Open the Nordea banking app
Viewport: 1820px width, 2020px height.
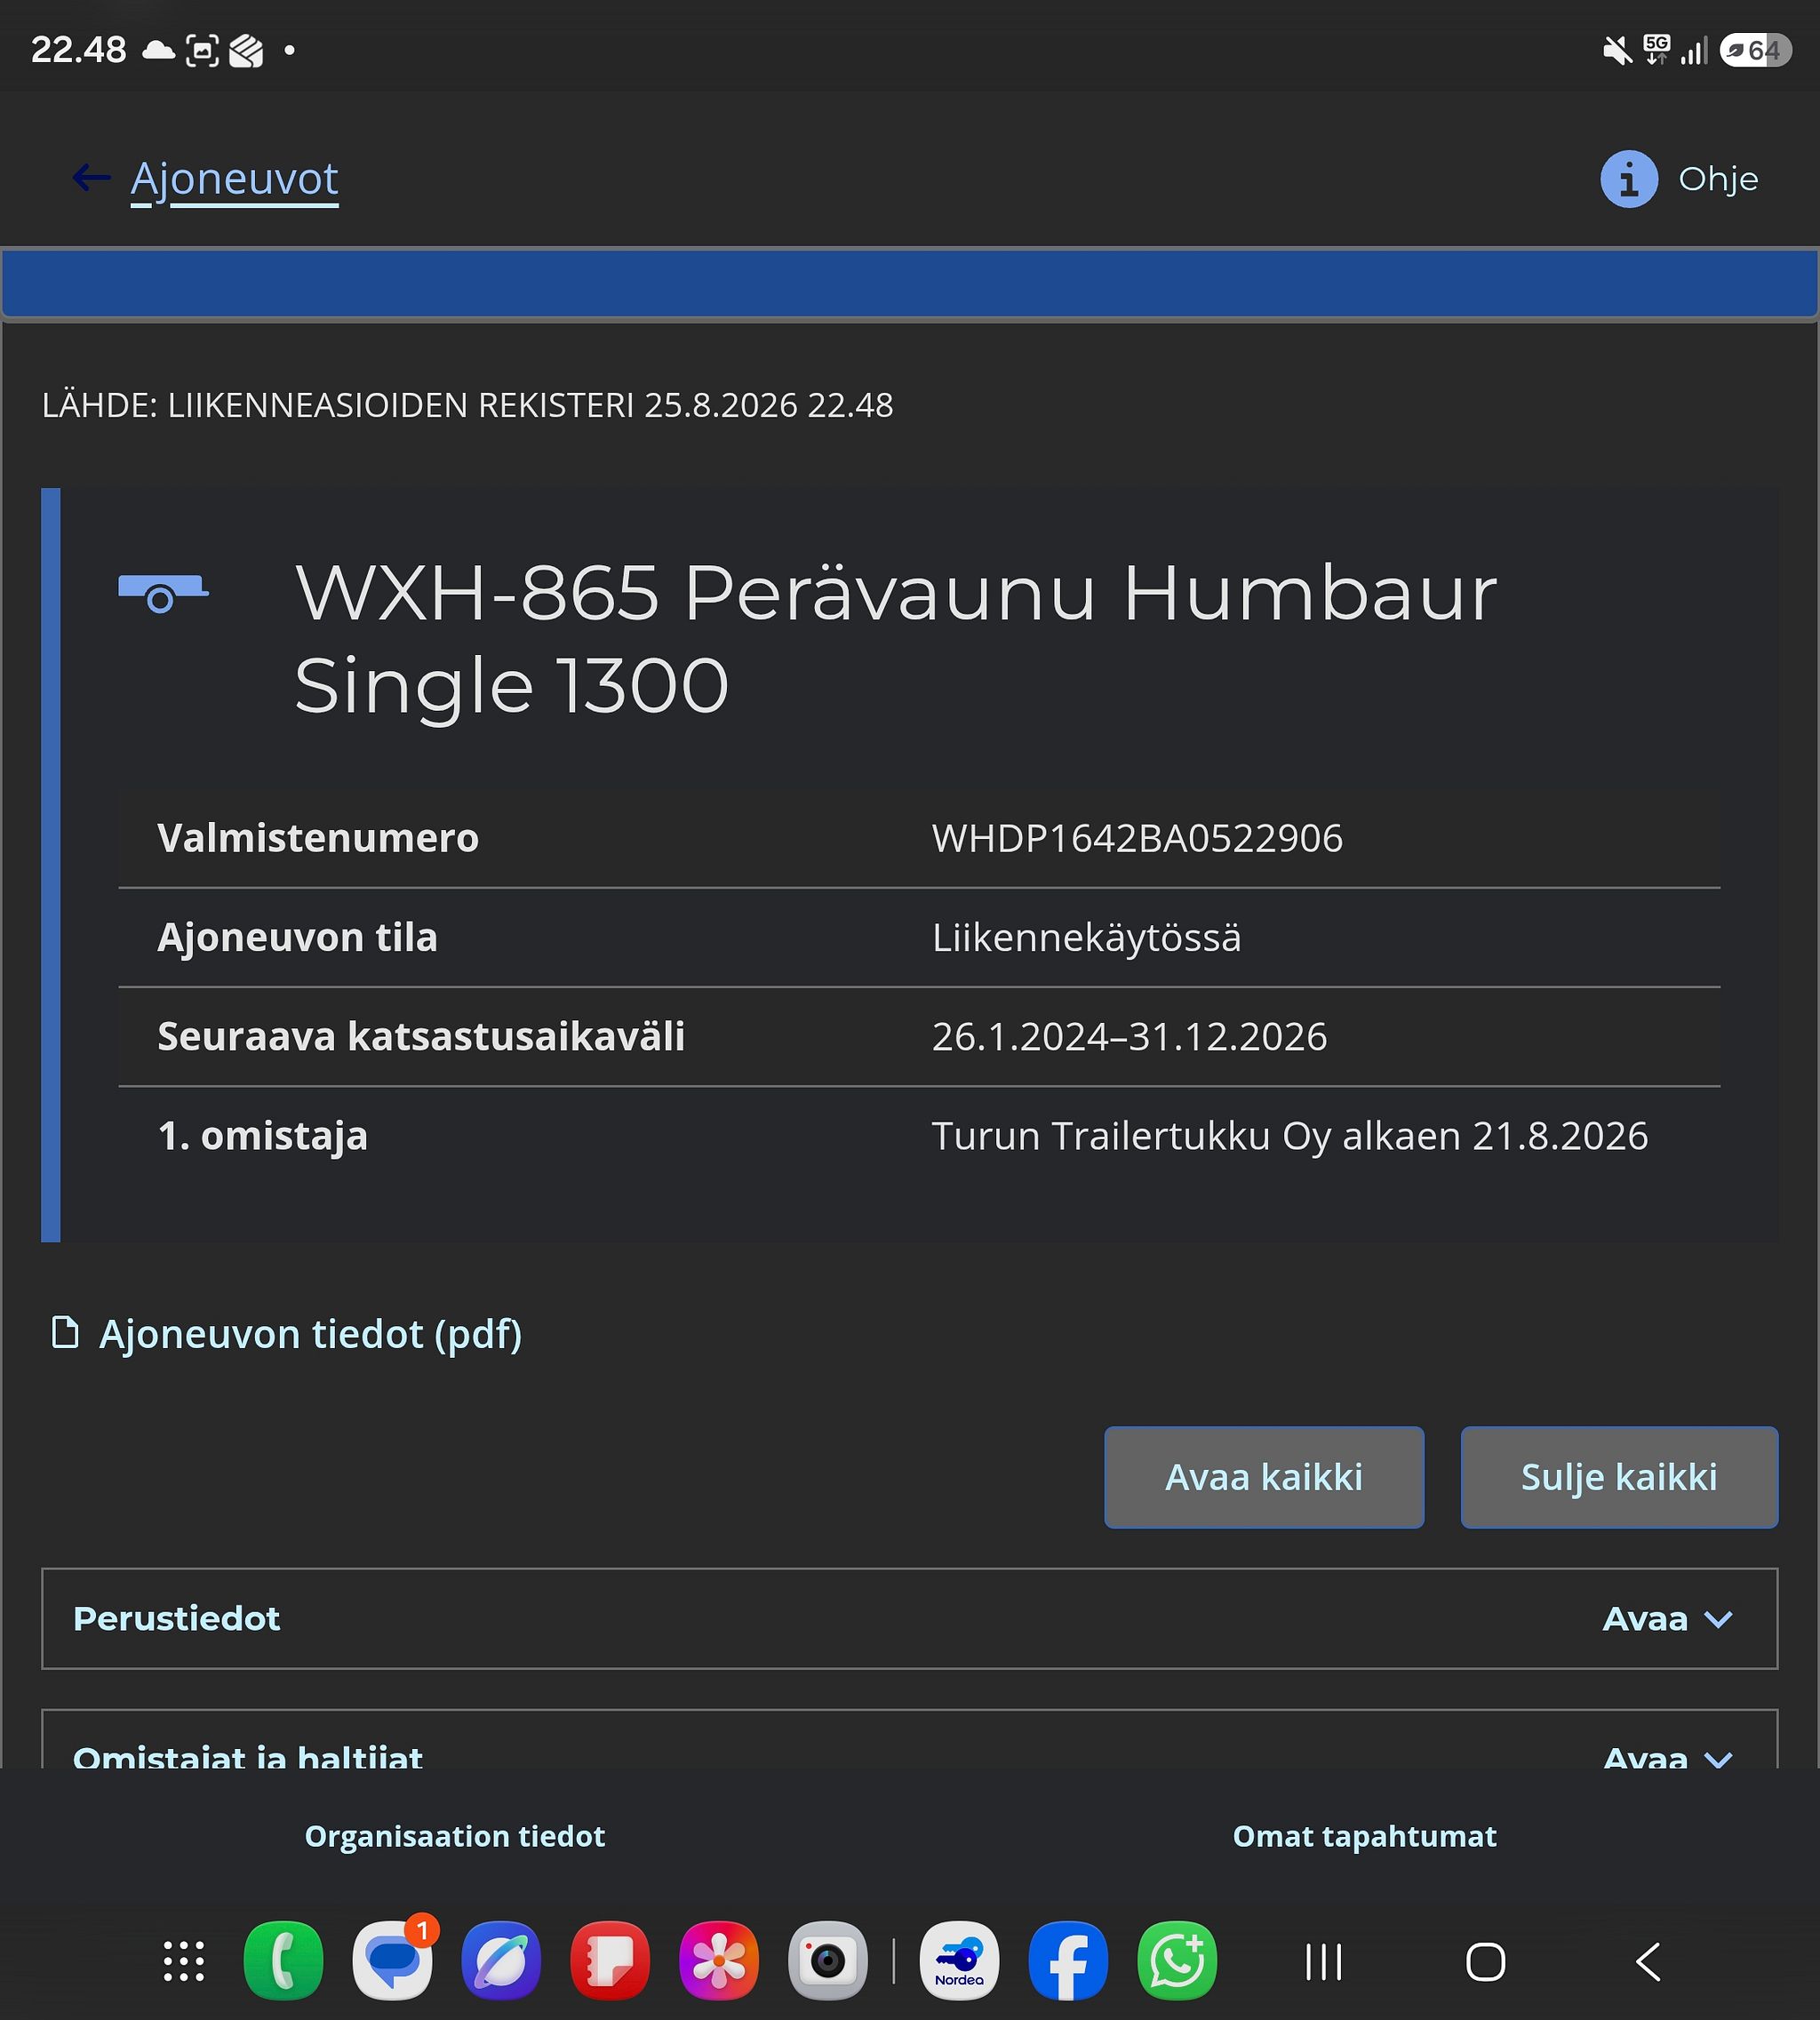pos(959,1961)
